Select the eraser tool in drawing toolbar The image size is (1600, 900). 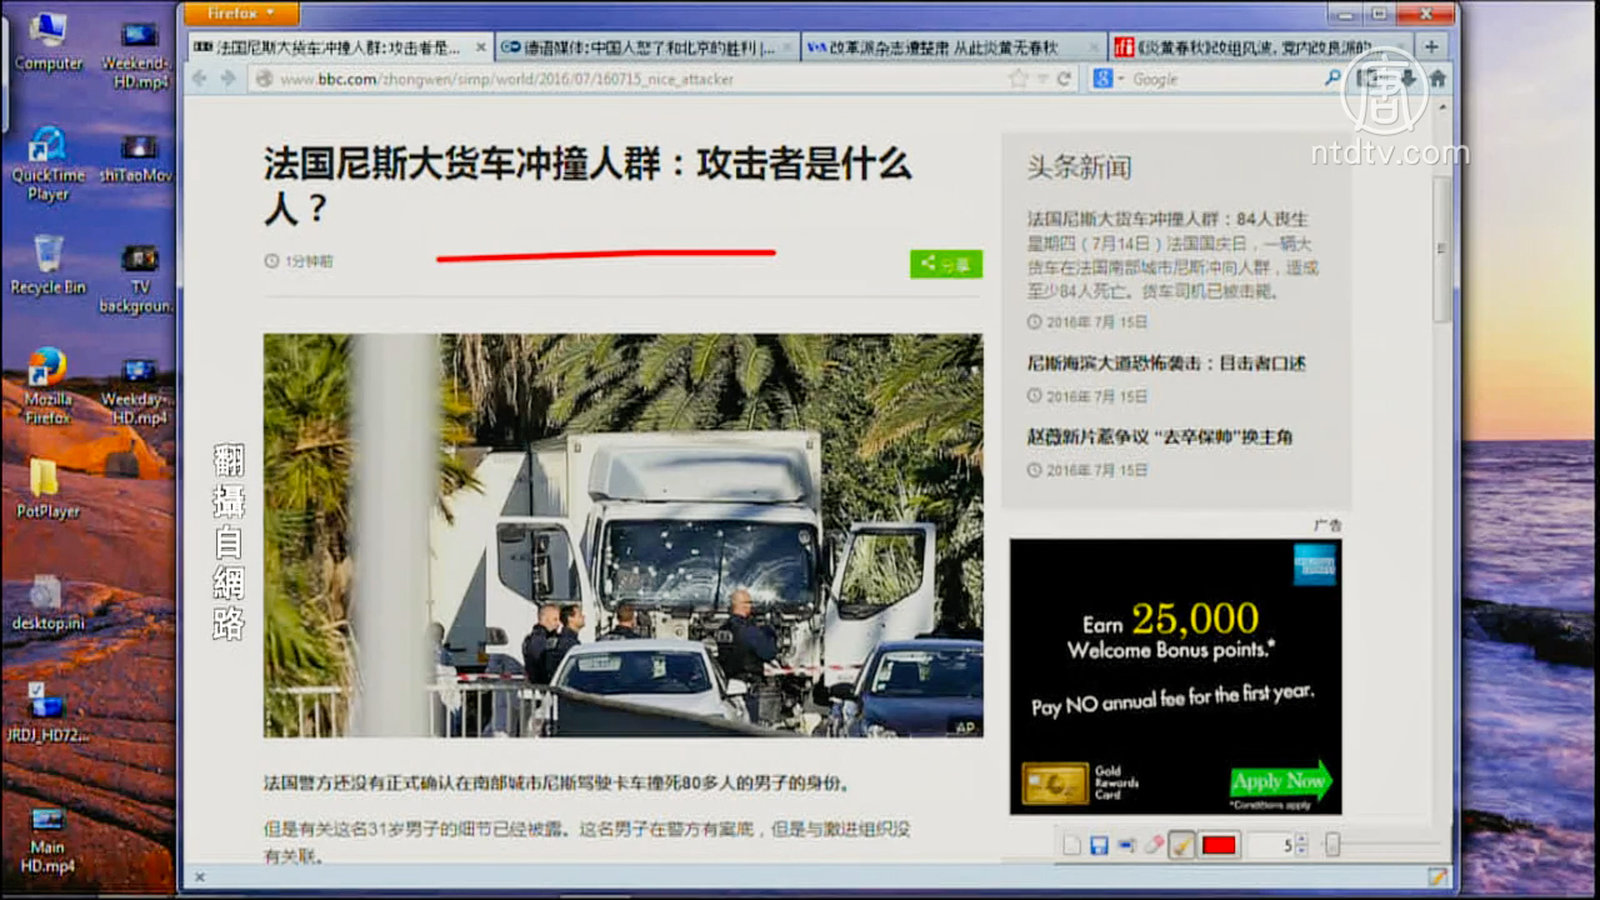click(x=1154, y=846)
